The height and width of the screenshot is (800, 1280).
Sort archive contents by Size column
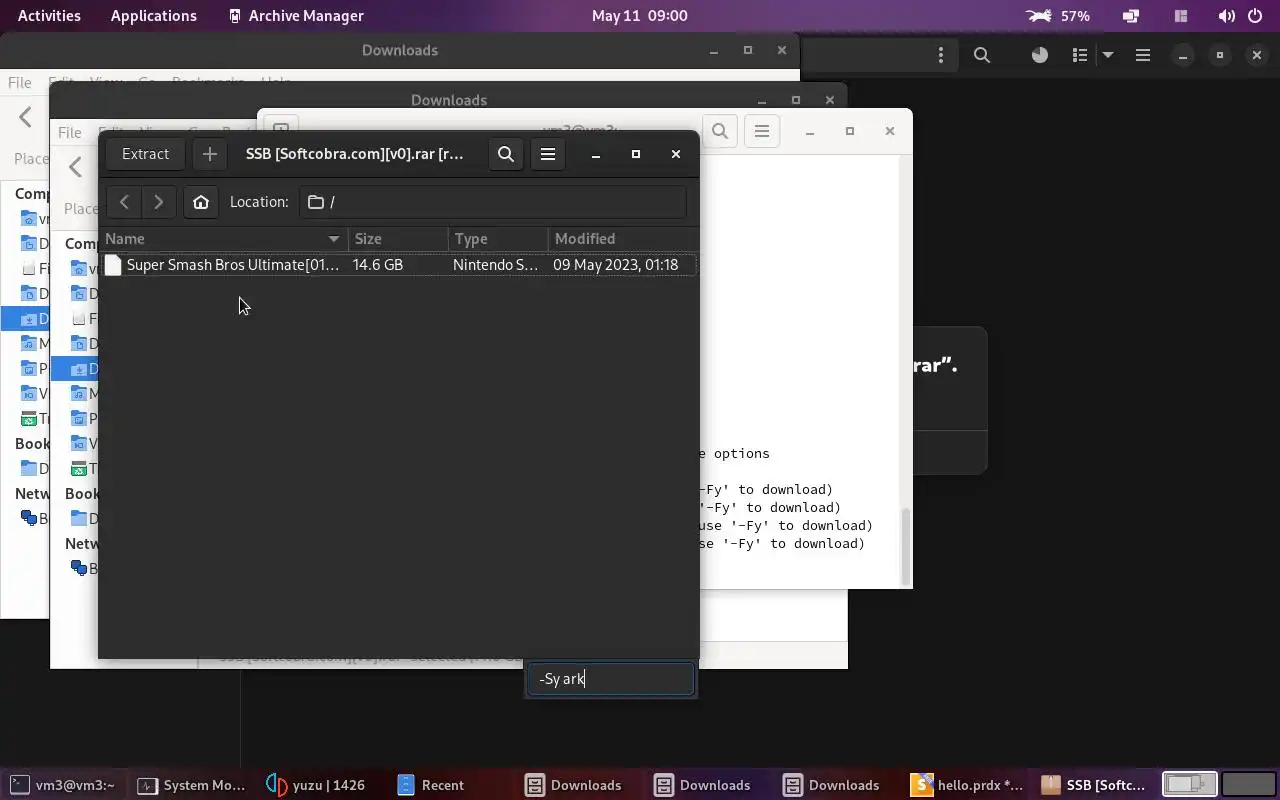point(399,239)
